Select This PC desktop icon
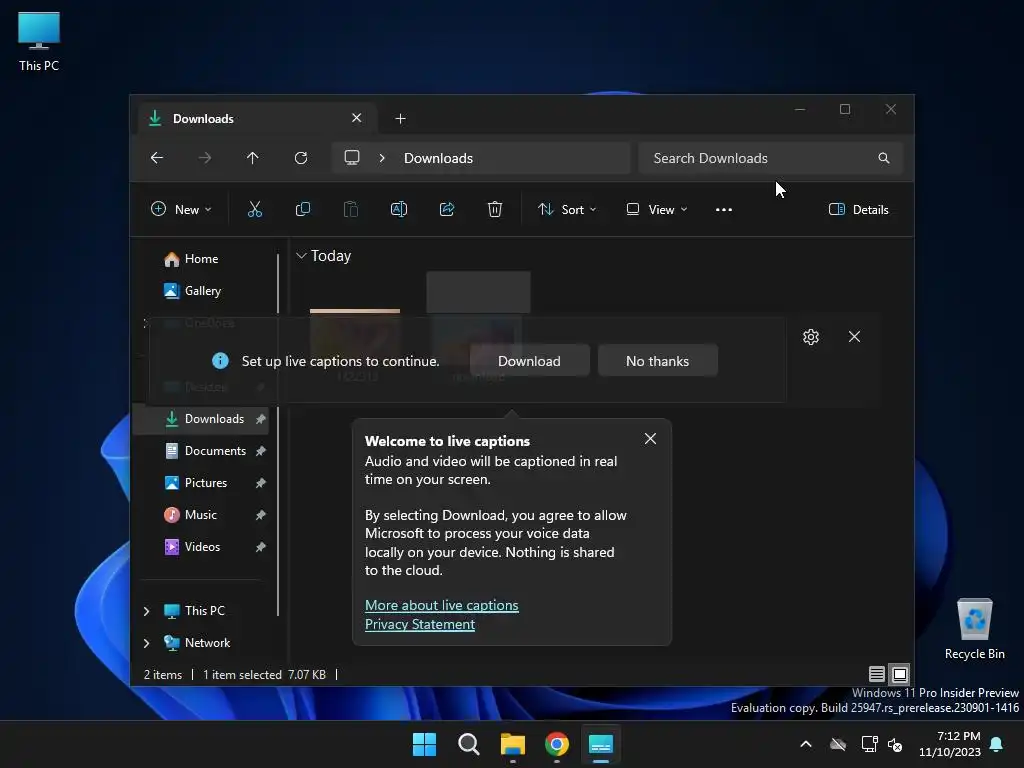This screenshot has width=1024, height=768. pos(39,41)
